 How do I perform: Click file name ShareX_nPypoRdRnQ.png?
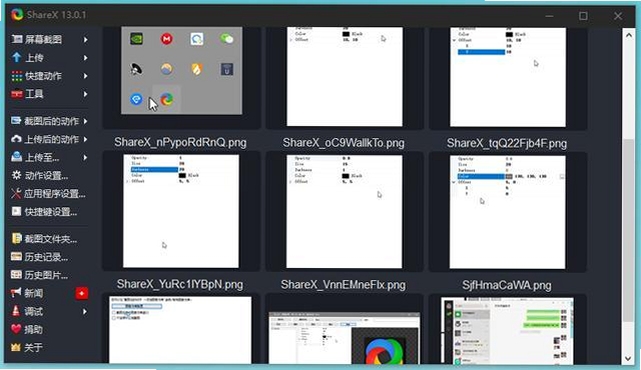click(x=180, y=142)
